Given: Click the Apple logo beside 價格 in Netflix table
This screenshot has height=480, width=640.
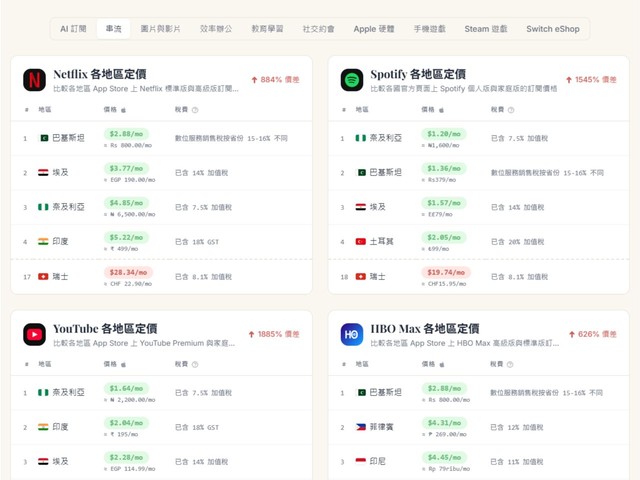Looking at the screenshot, I should (x=123, y=110).
